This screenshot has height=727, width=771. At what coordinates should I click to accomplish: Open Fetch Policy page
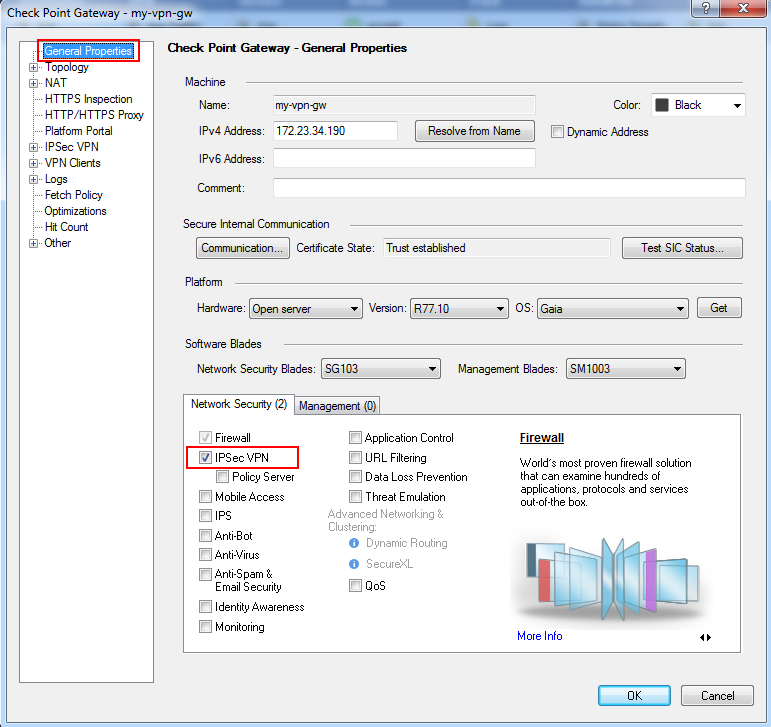coord(74,195)
